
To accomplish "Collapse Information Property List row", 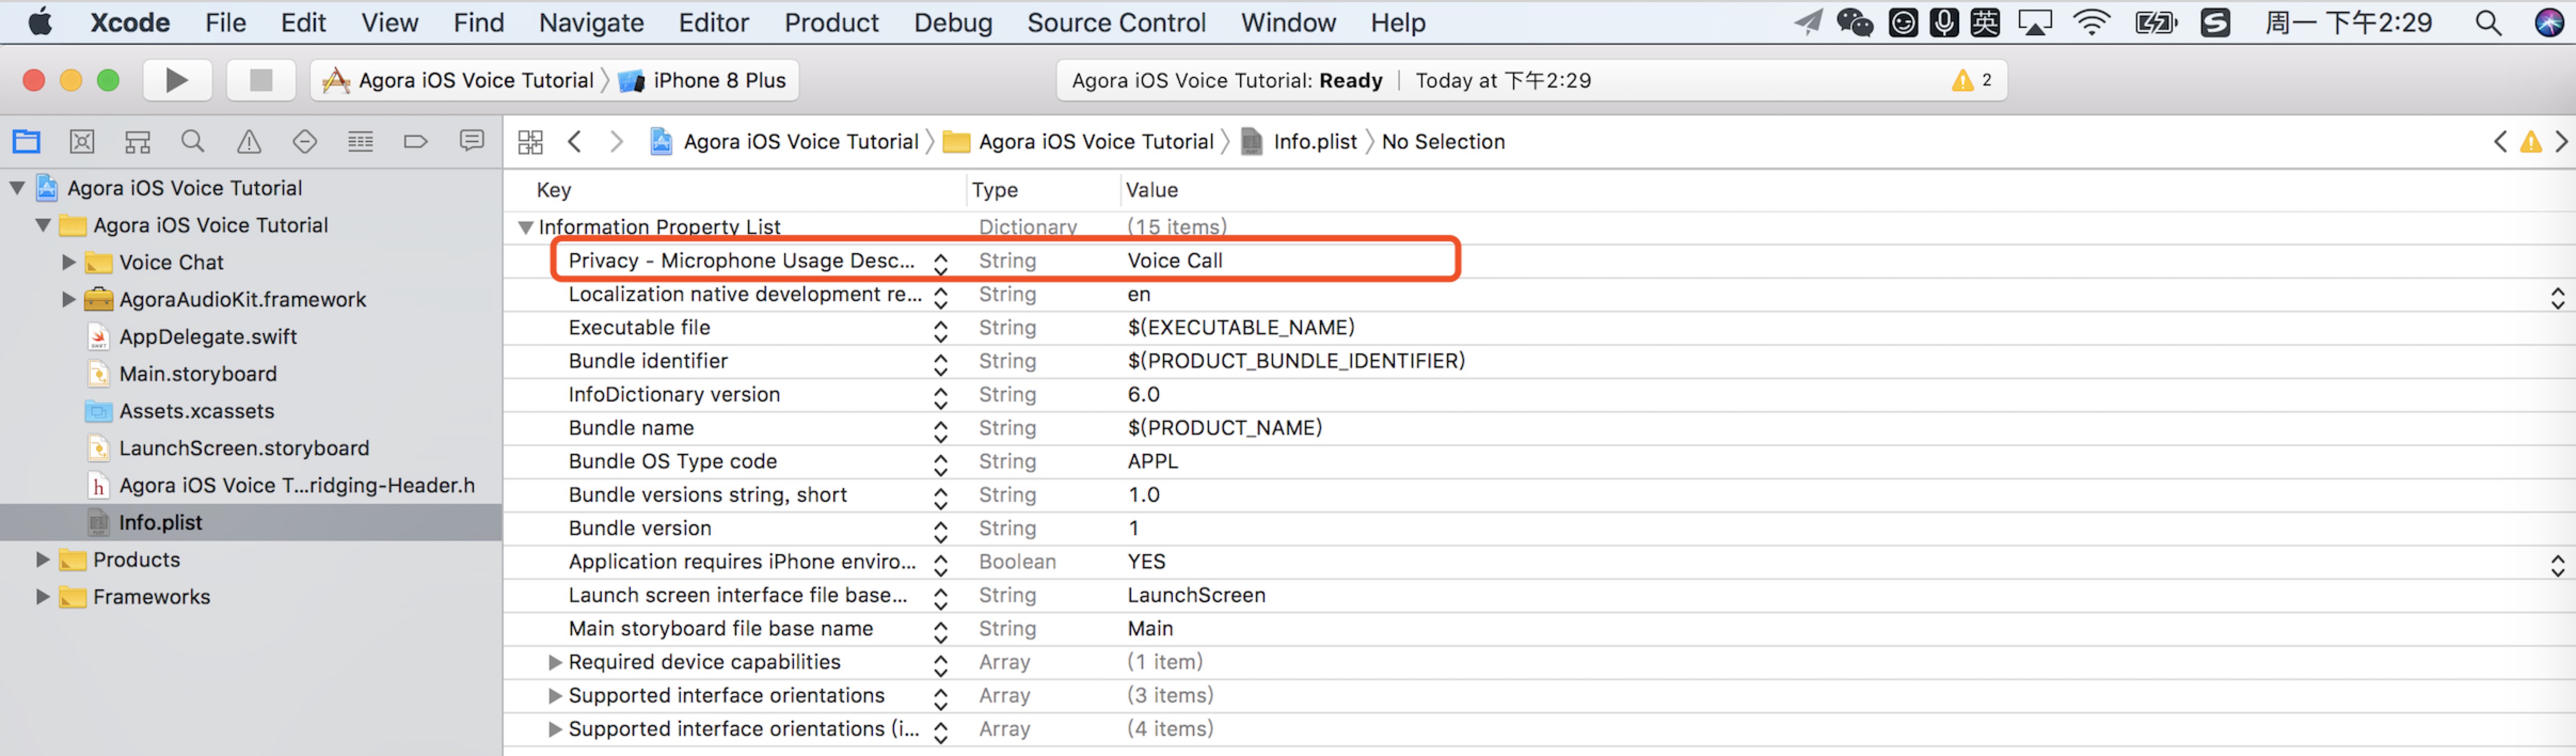I will pos(525,227).
